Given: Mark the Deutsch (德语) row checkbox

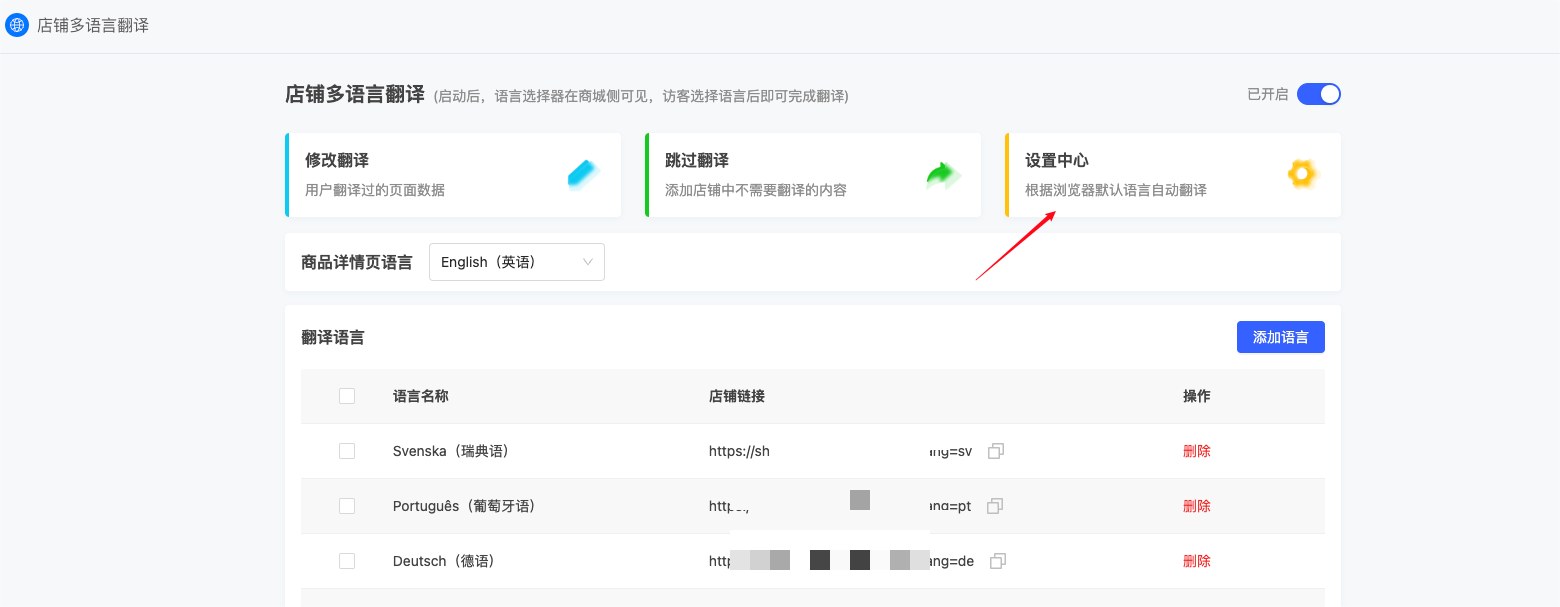Looking at the screenshot, I should 347,561.
